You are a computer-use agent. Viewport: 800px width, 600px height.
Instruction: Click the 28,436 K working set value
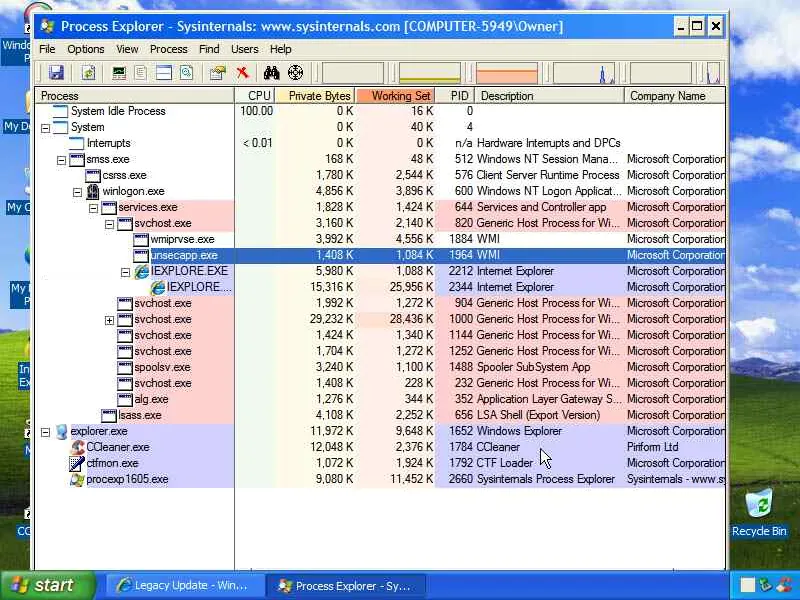[x=414, y=319]
